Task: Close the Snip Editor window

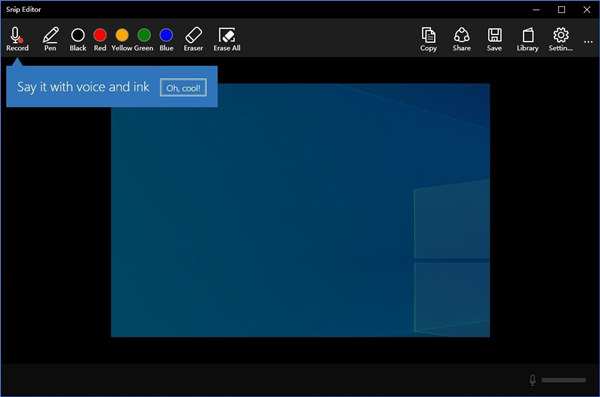Action: click(x=587, y=10)
